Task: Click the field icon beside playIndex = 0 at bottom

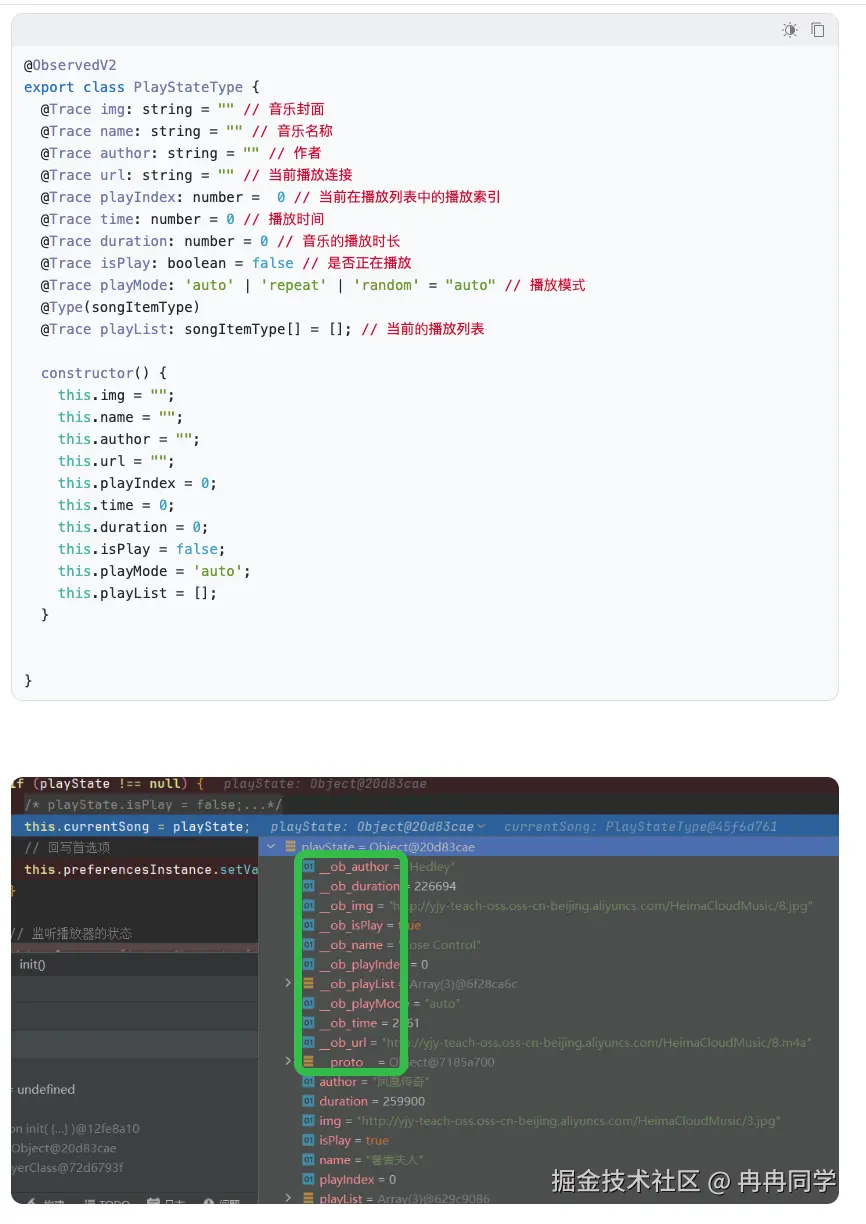Action: 308,1179
